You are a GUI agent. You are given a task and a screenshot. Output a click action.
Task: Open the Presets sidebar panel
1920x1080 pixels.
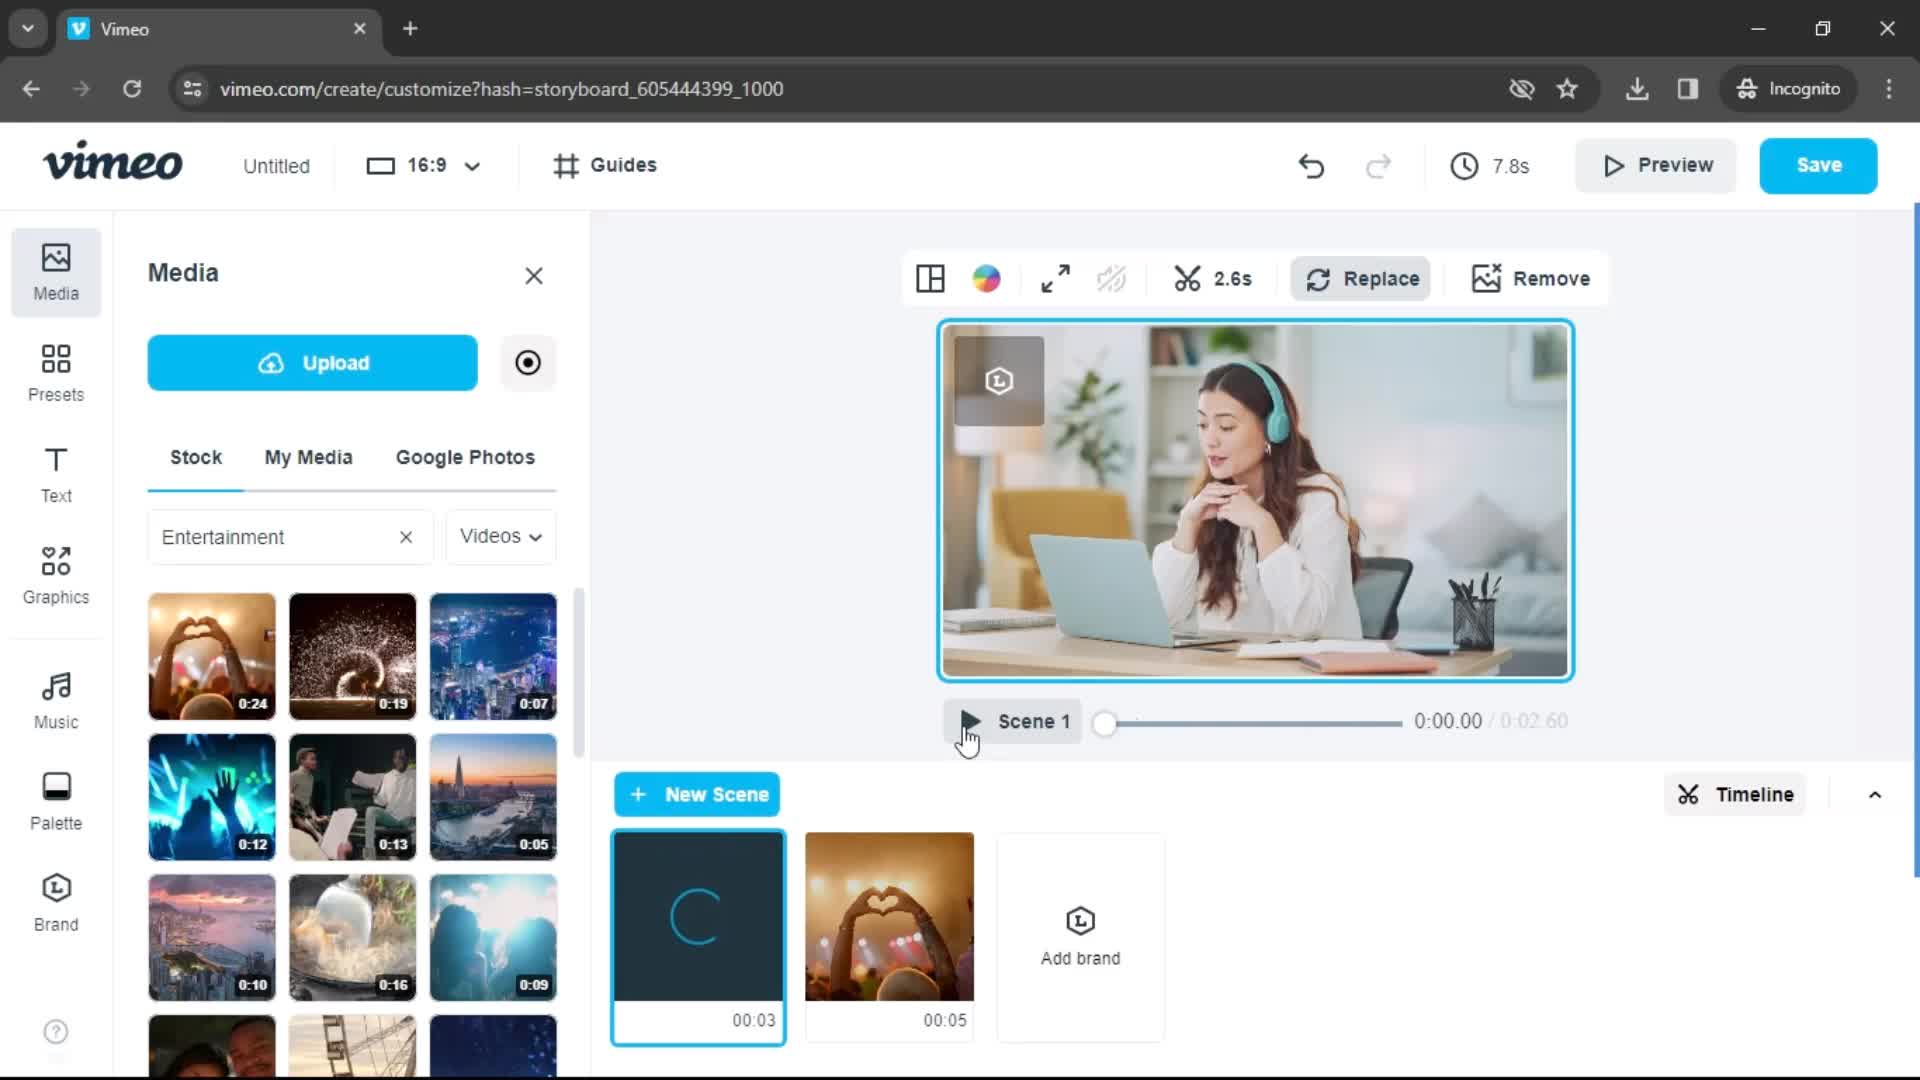(56, 373)
